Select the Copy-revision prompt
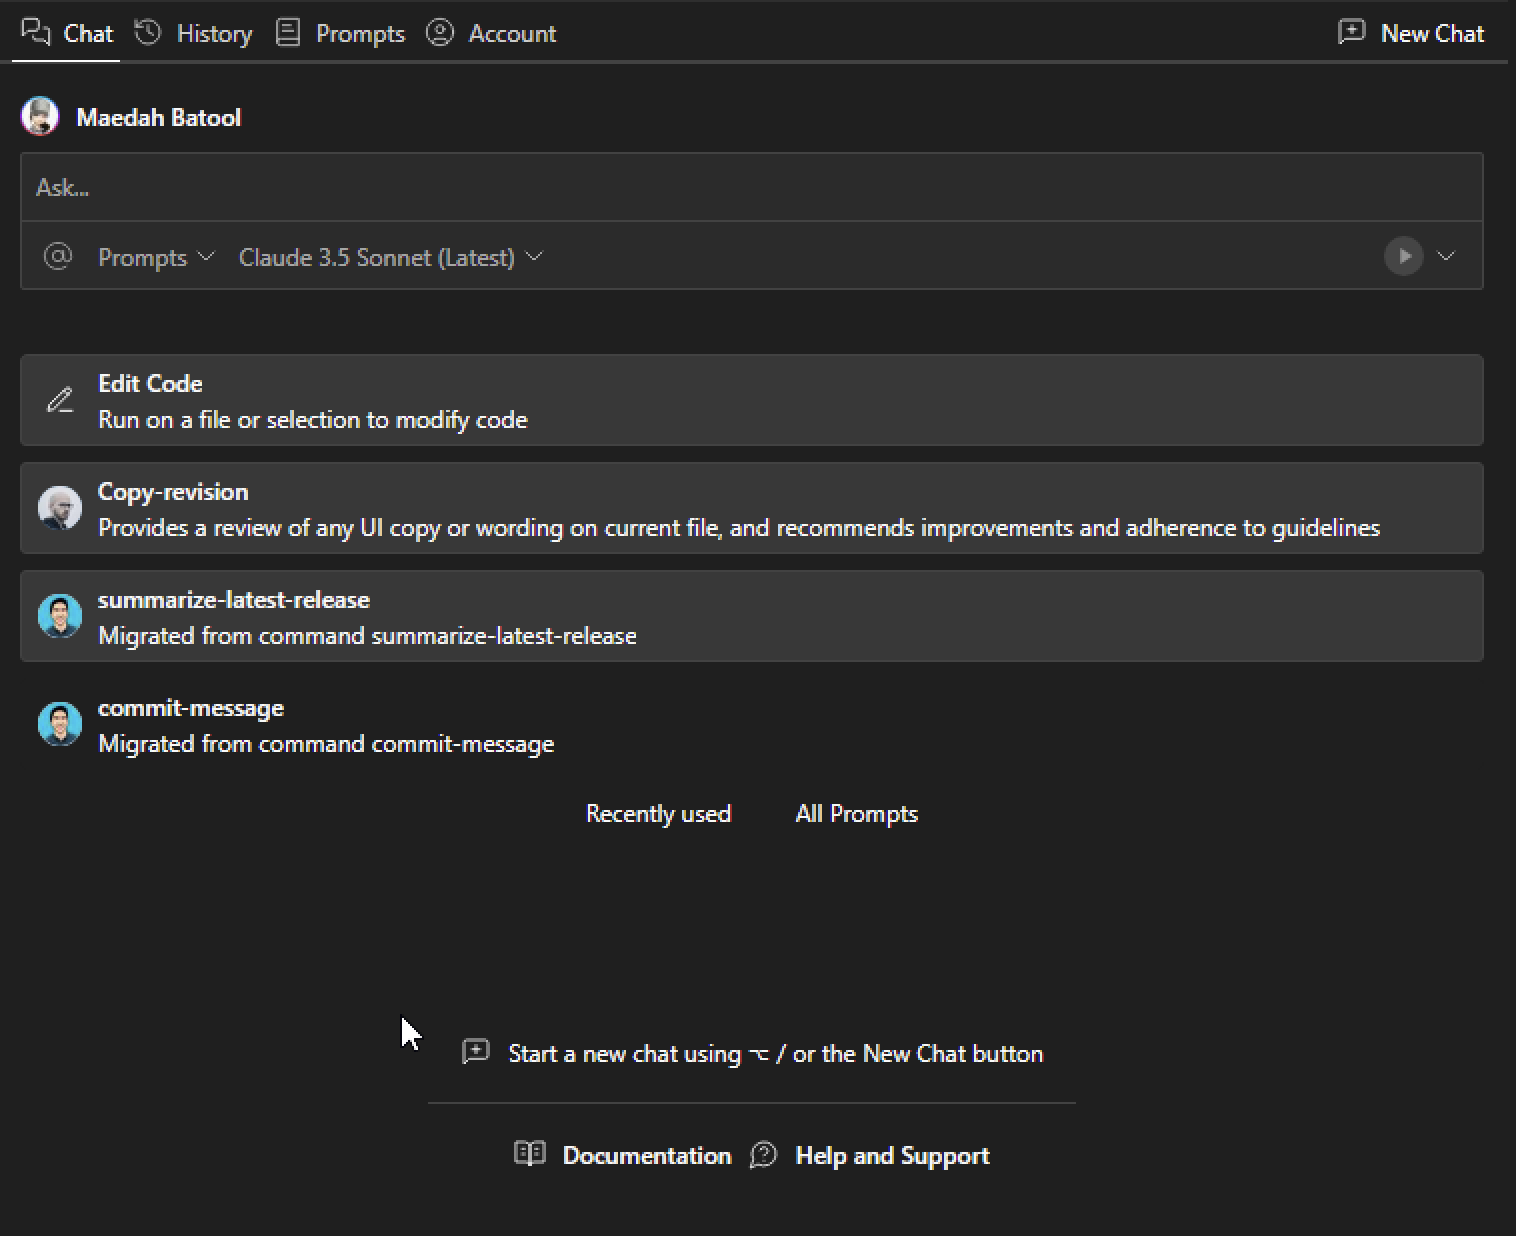Screen dimensions: 1516x1236 [x=752, y=508]
